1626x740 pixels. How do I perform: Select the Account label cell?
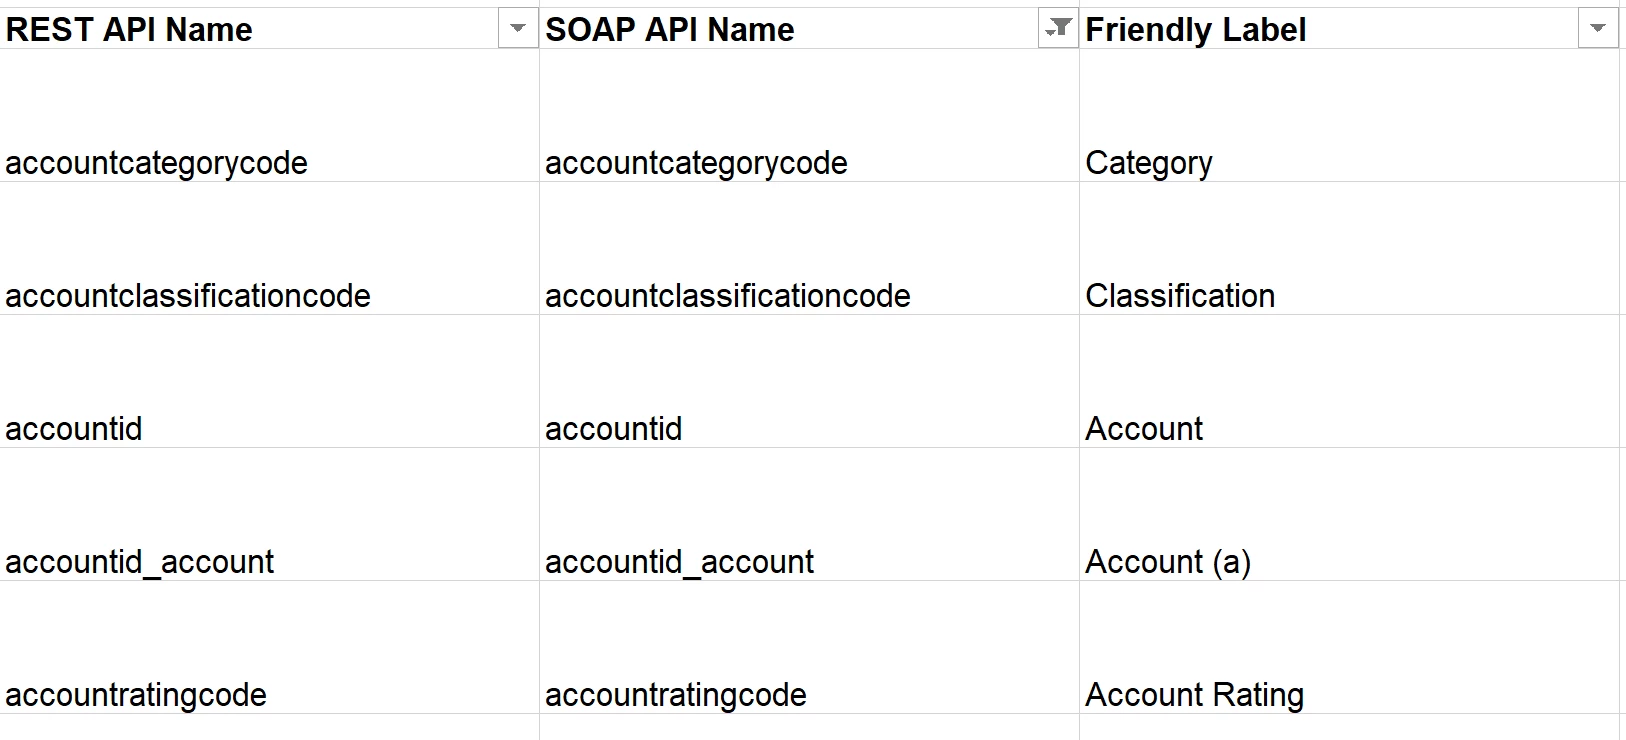point(1349,381)
